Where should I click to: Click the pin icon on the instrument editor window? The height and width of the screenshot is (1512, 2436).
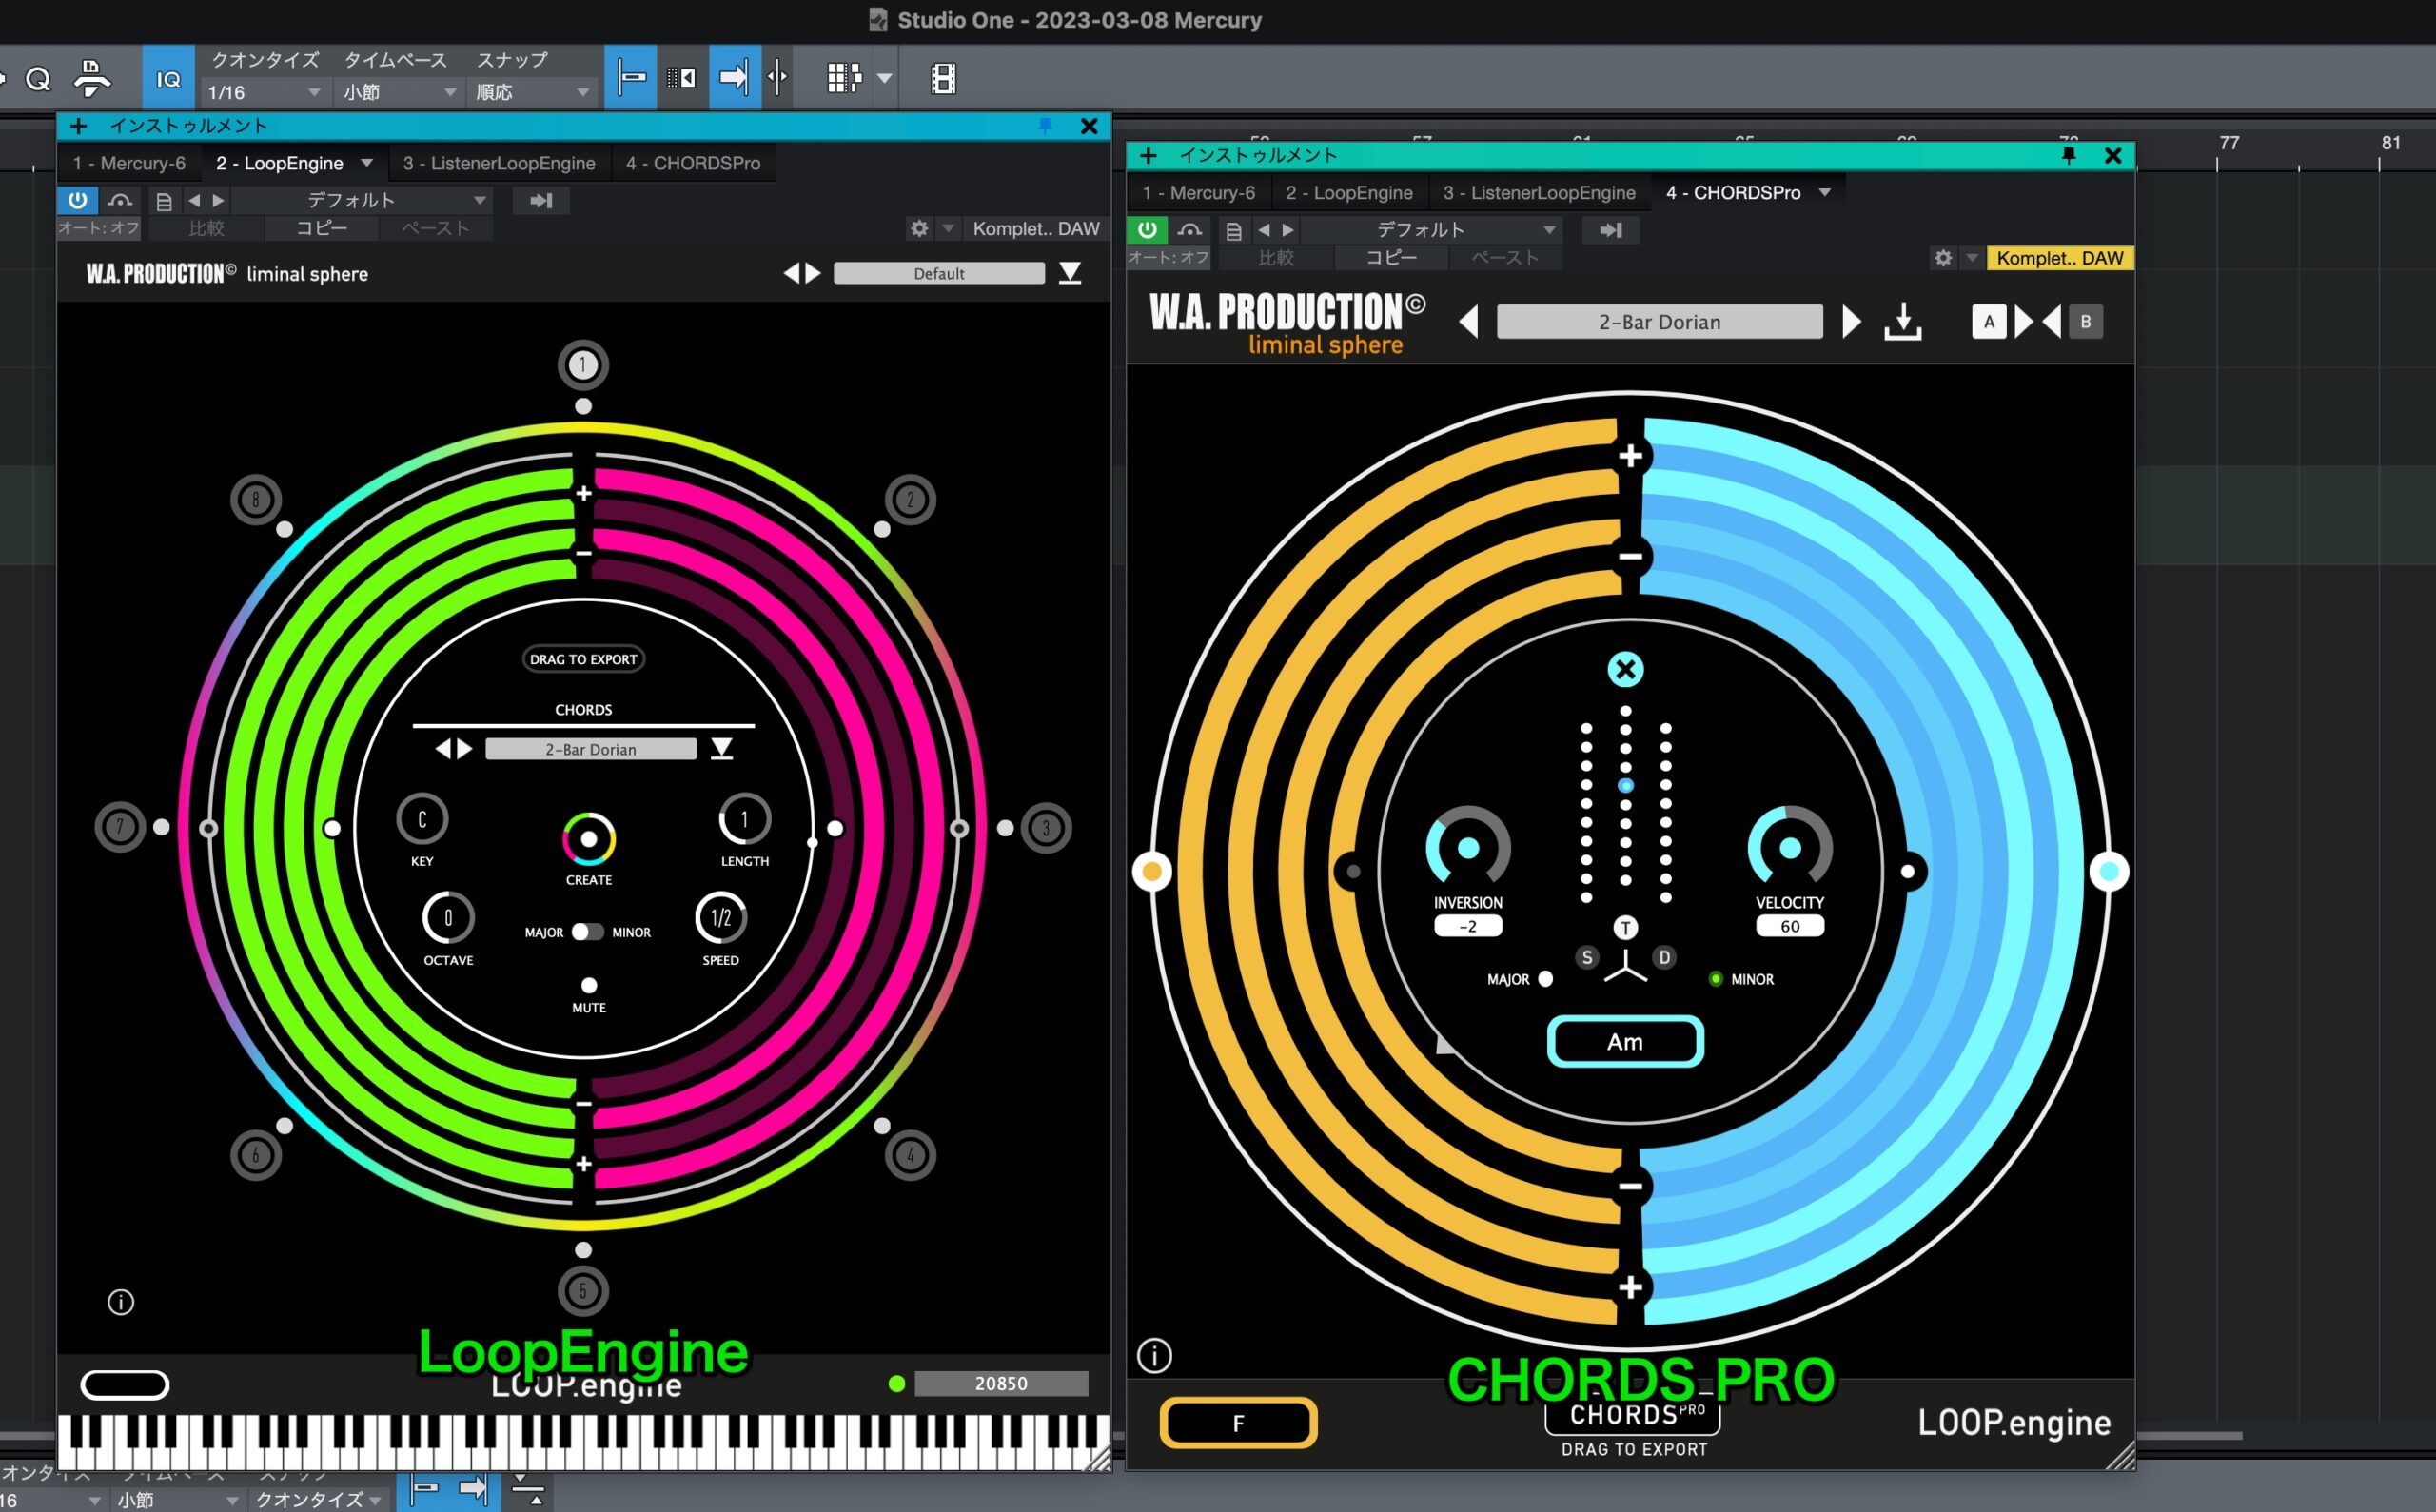coord(1045,126)
